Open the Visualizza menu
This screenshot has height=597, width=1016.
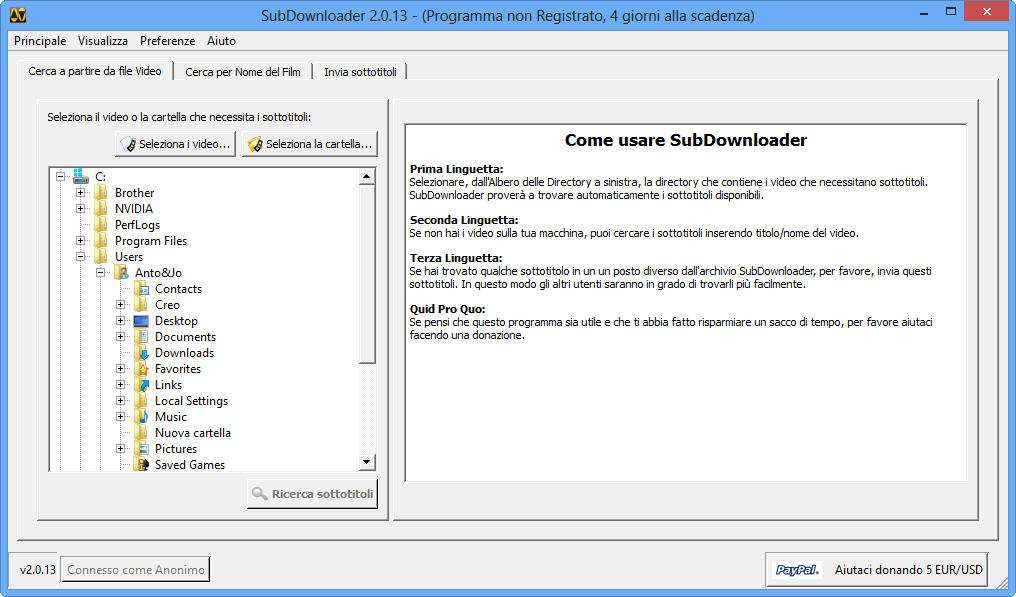pyautogui.click(x=103, y=41)
